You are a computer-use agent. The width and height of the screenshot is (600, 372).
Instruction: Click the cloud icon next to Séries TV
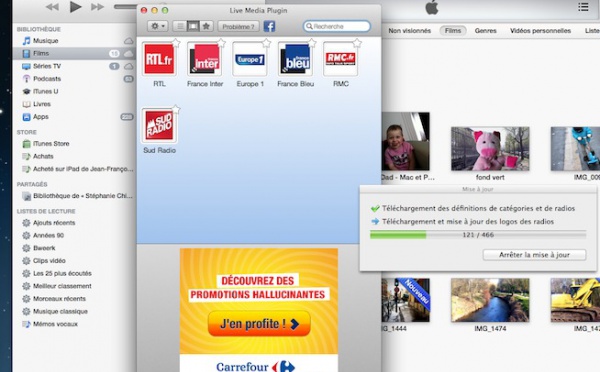tap(129, 66)
